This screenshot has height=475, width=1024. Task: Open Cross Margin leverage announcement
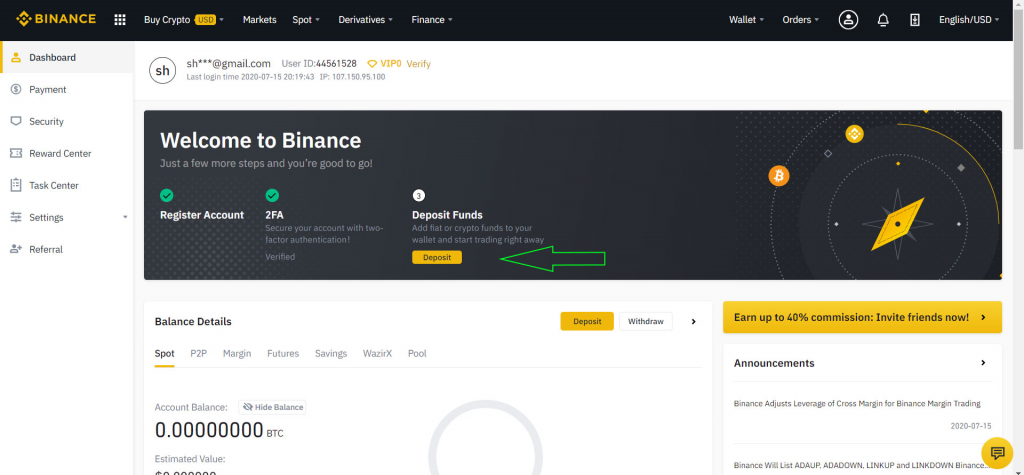coord(857,404)
